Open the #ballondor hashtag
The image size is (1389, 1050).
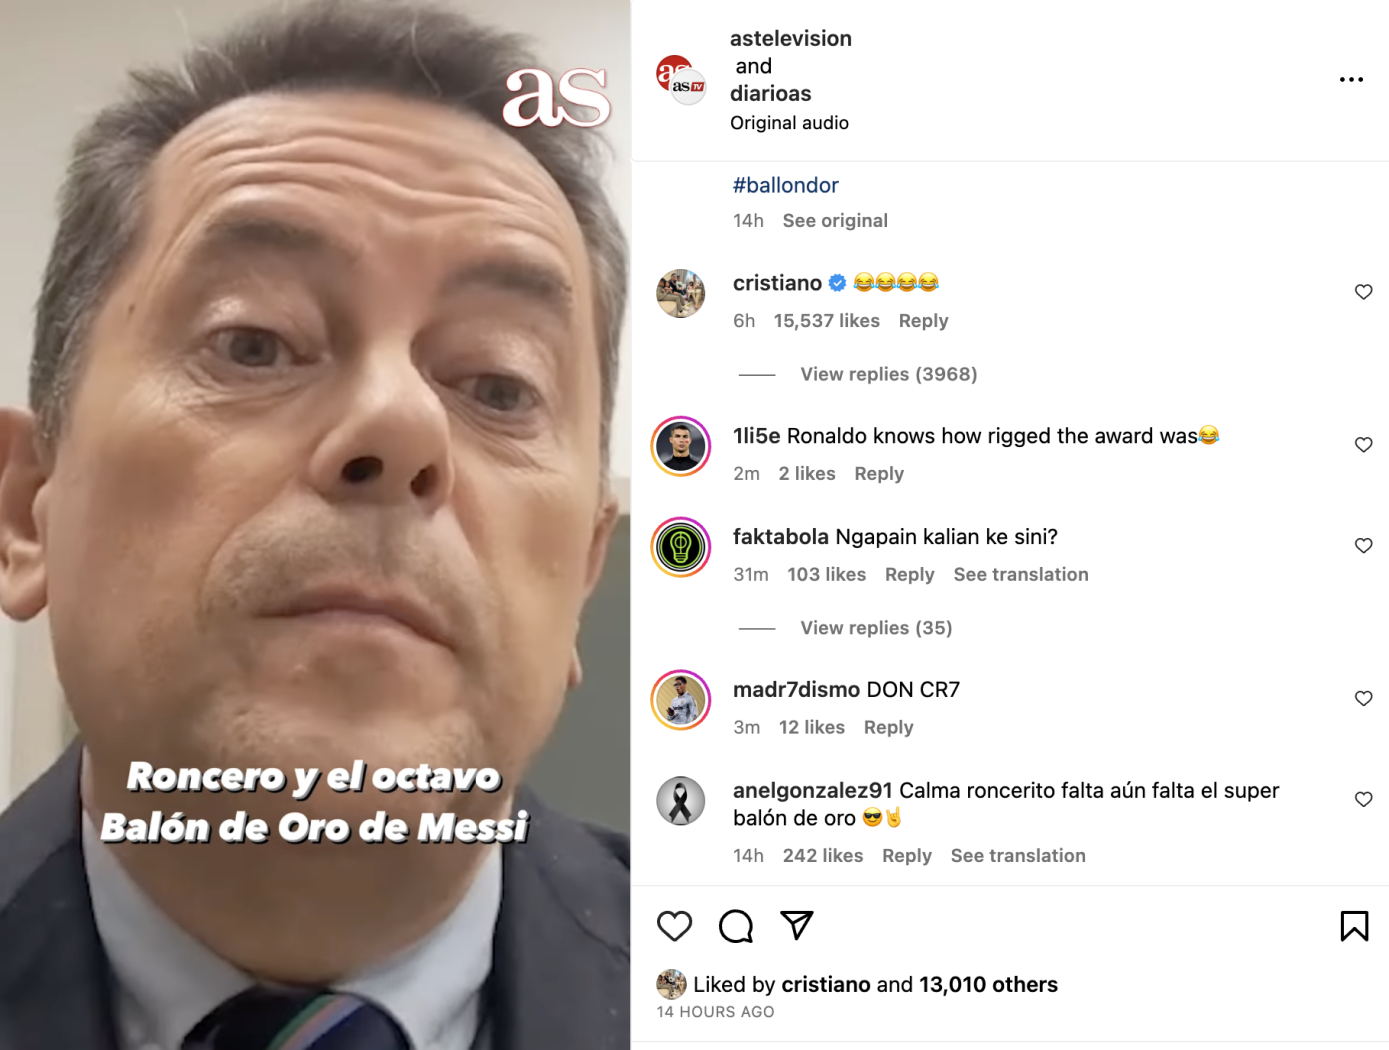coord(785,185)
